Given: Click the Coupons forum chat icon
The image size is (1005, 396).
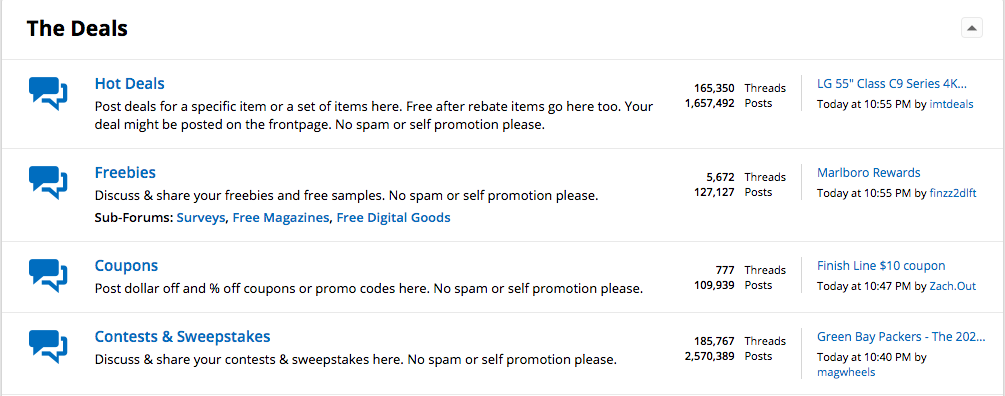Looking at the screenshot, I should (48, 276).
